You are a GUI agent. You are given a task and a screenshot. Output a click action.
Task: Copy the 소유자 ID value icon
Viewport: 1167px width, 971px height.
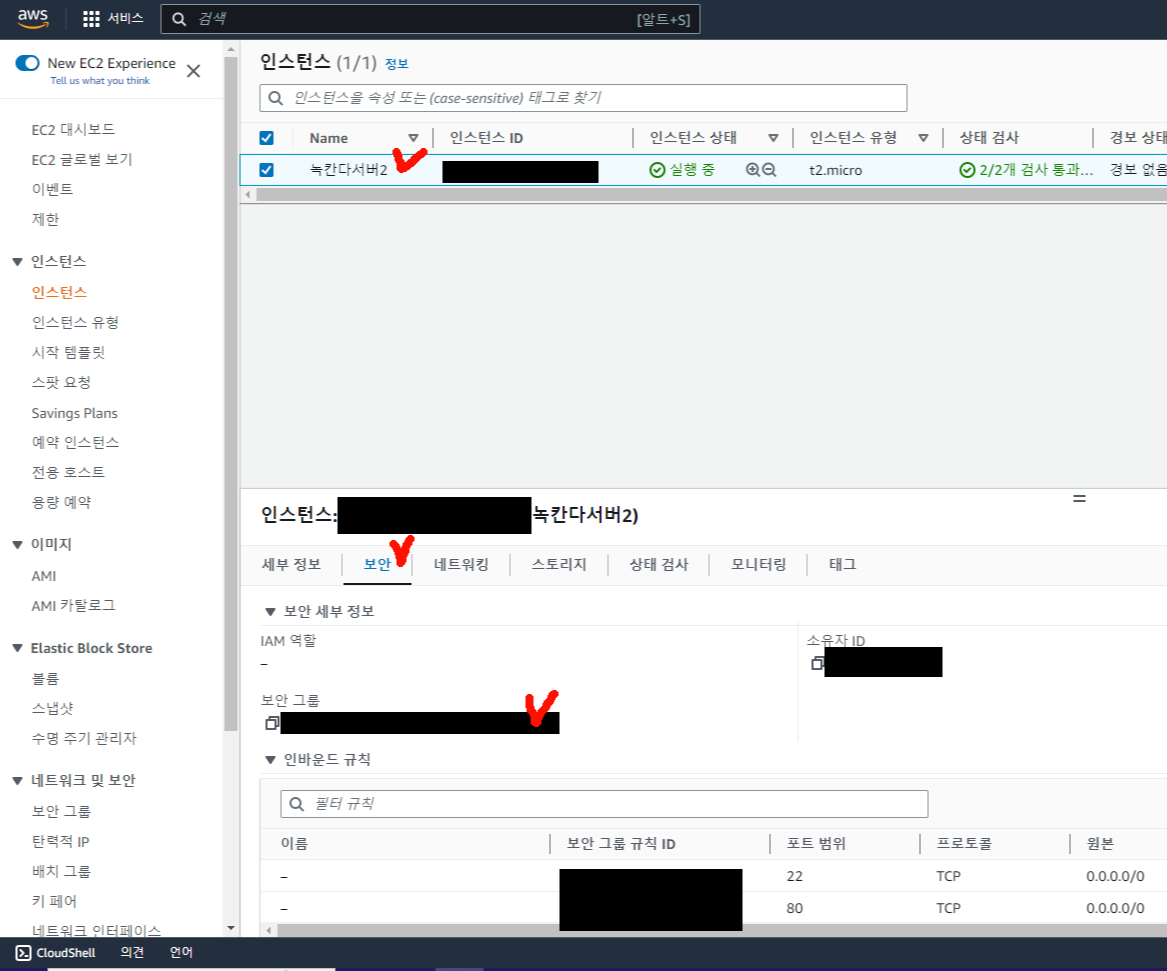pyautogui.click(x=816, y=663)
